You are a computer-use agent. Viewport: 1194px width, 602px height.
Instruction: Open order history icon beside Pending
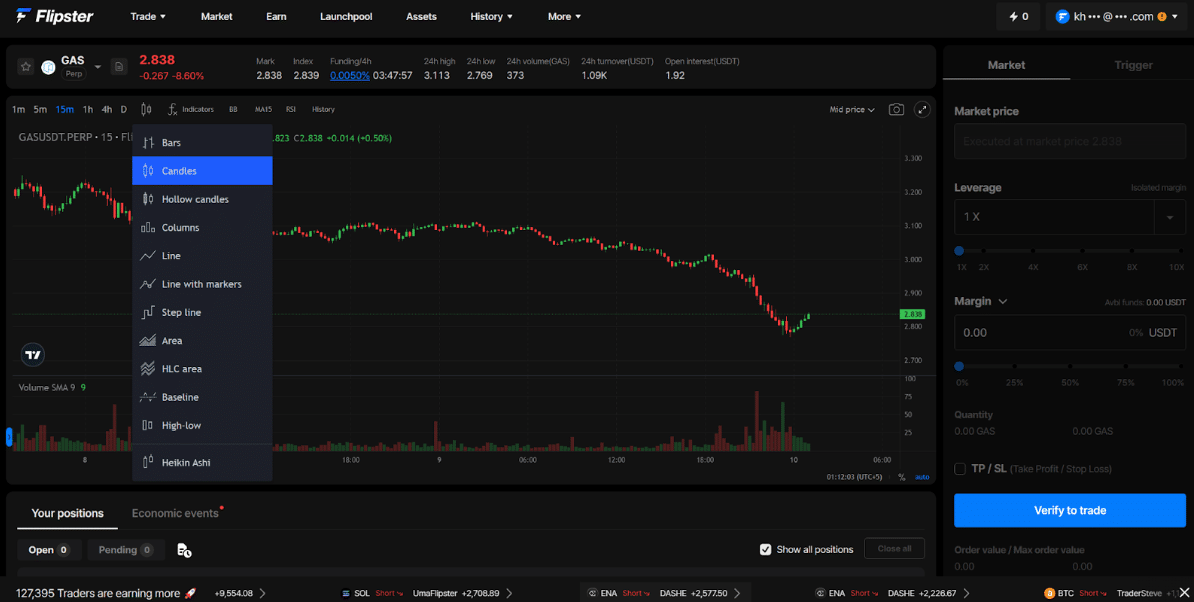pos(184,549)
